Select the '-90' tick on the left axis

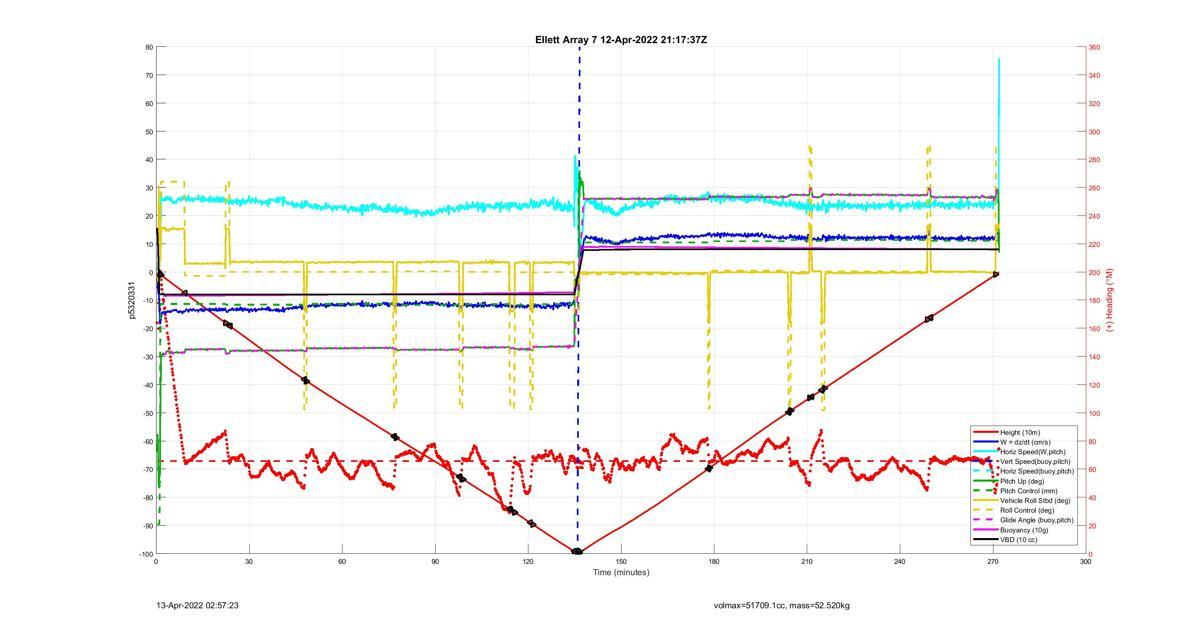147,526
